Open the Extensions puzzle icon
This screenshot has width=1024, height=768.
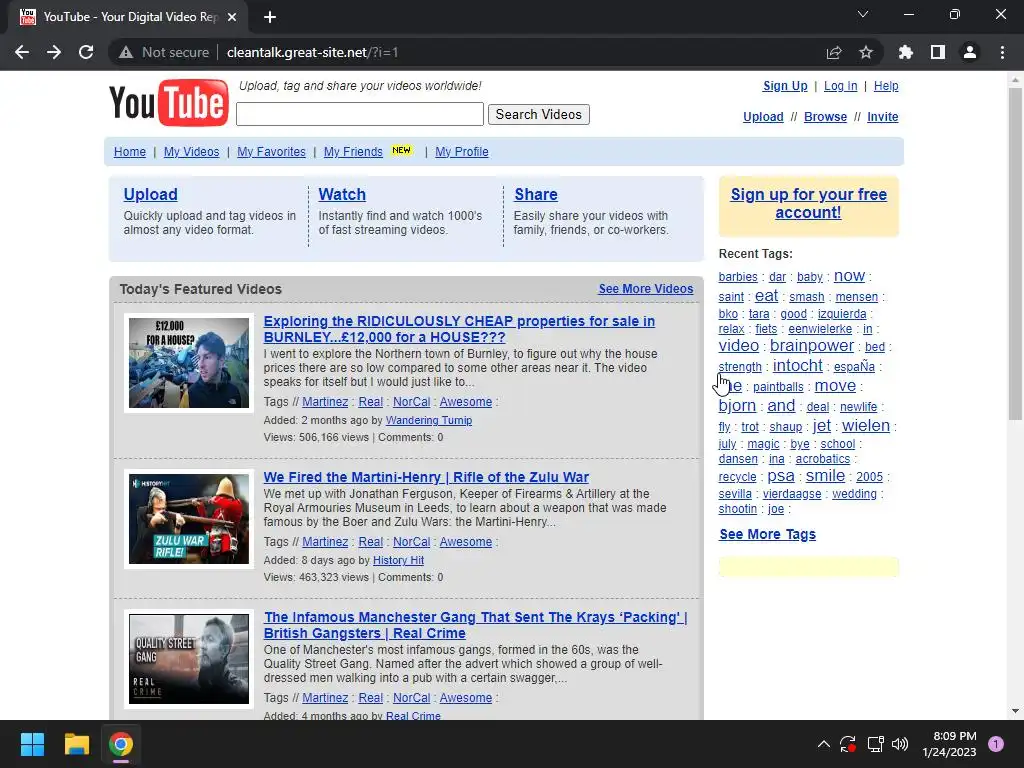click(906, 52)
